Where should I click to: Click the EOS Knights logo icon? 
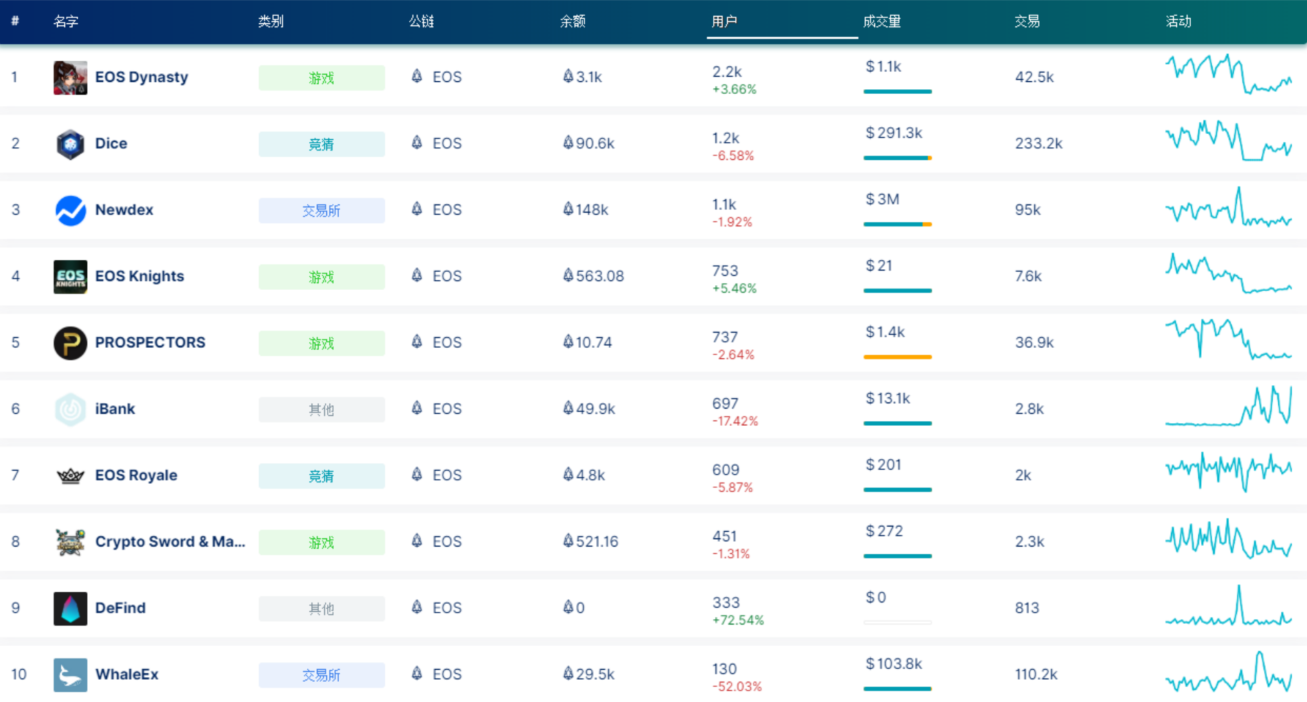(70, 277)
